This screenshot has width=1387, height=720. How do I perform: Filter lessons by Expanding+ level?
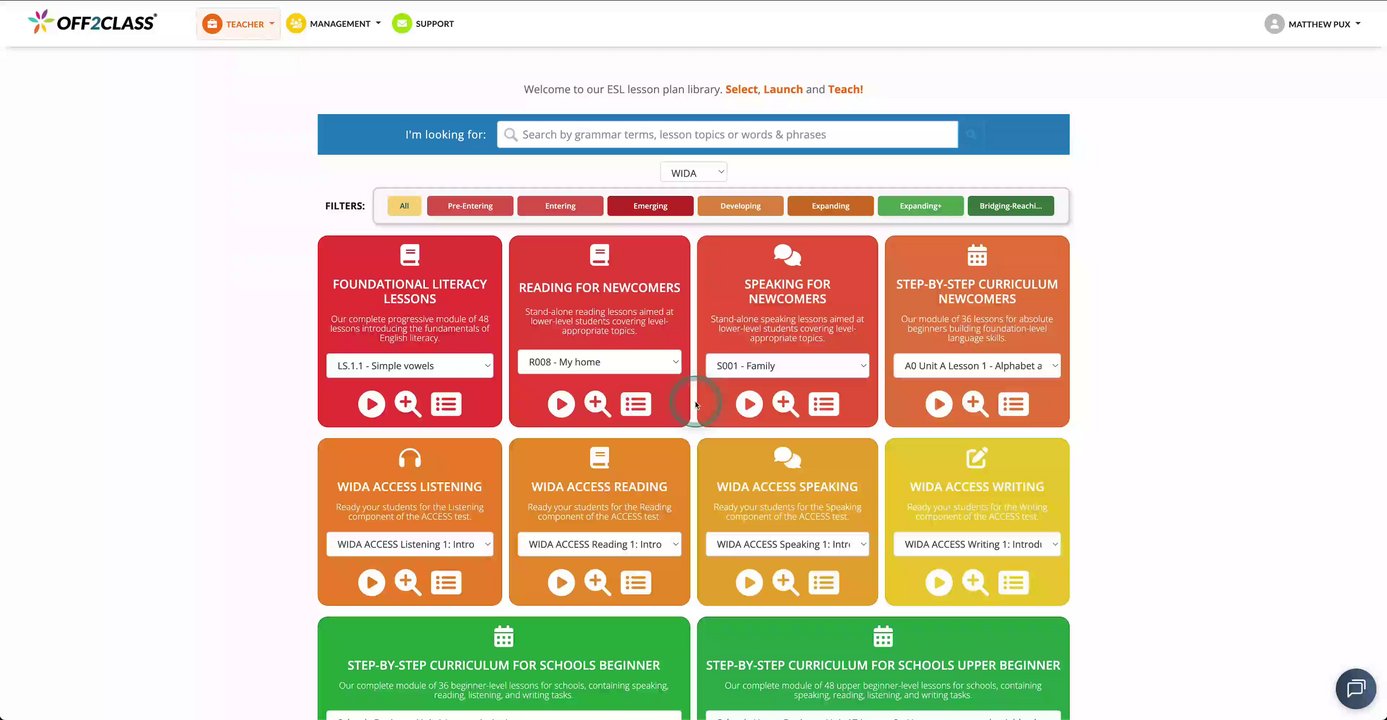click(920, 206)
